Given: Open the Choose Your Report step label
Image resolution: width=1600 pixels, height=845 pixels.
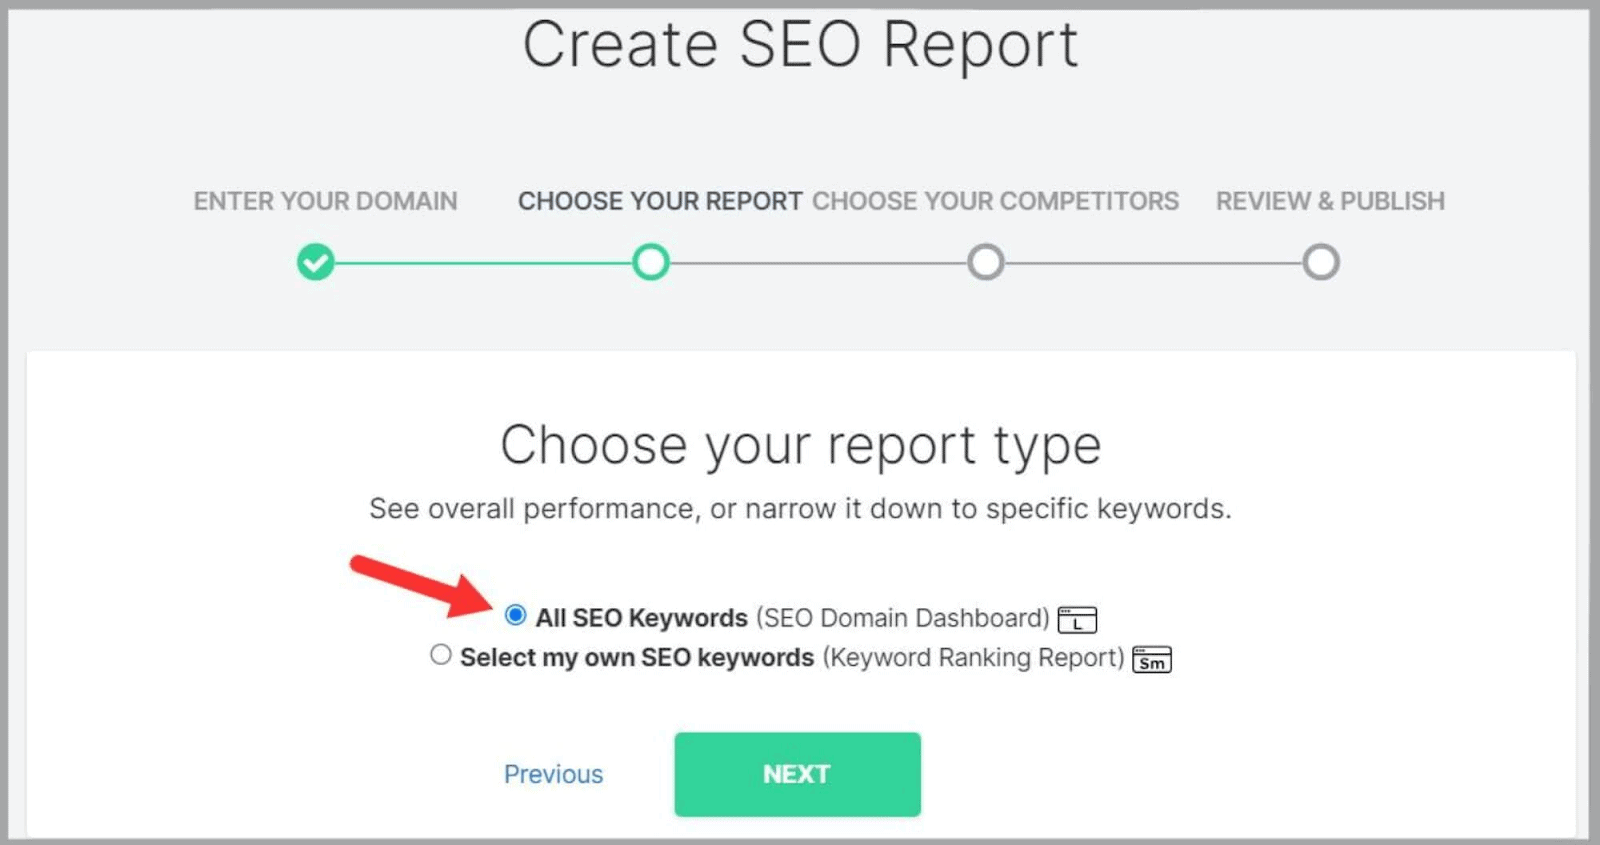Looking at the screenshot, I should (660, 201).
